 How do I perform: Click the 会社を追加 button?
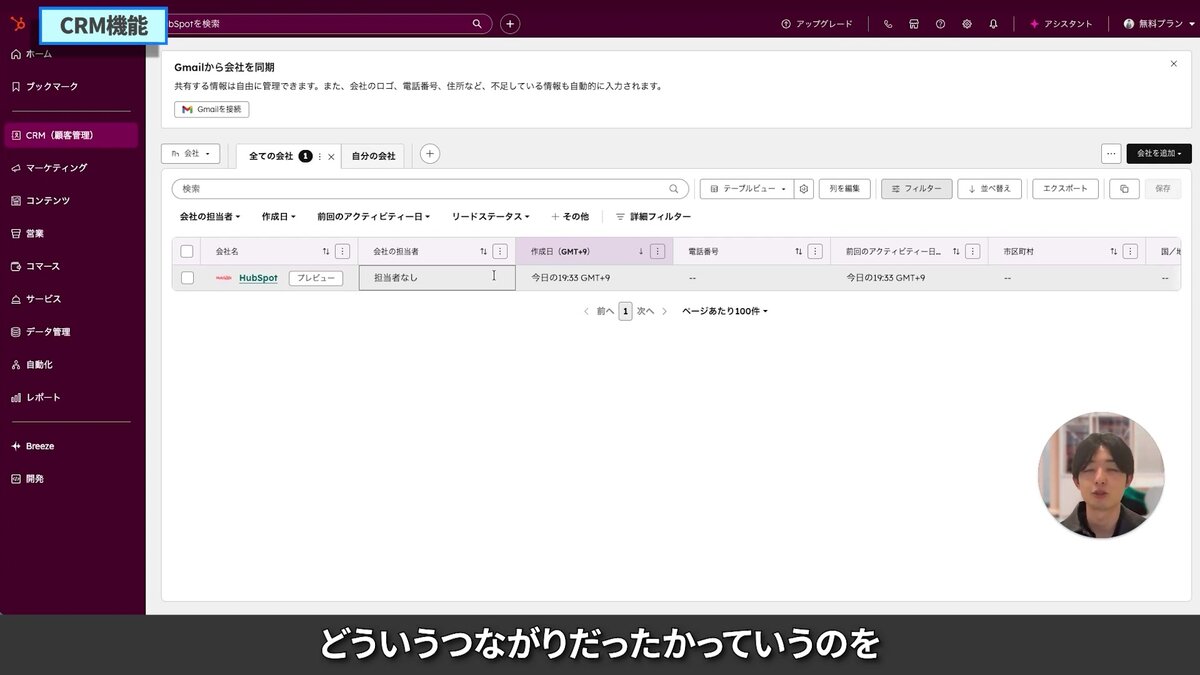coord(1156,153)
